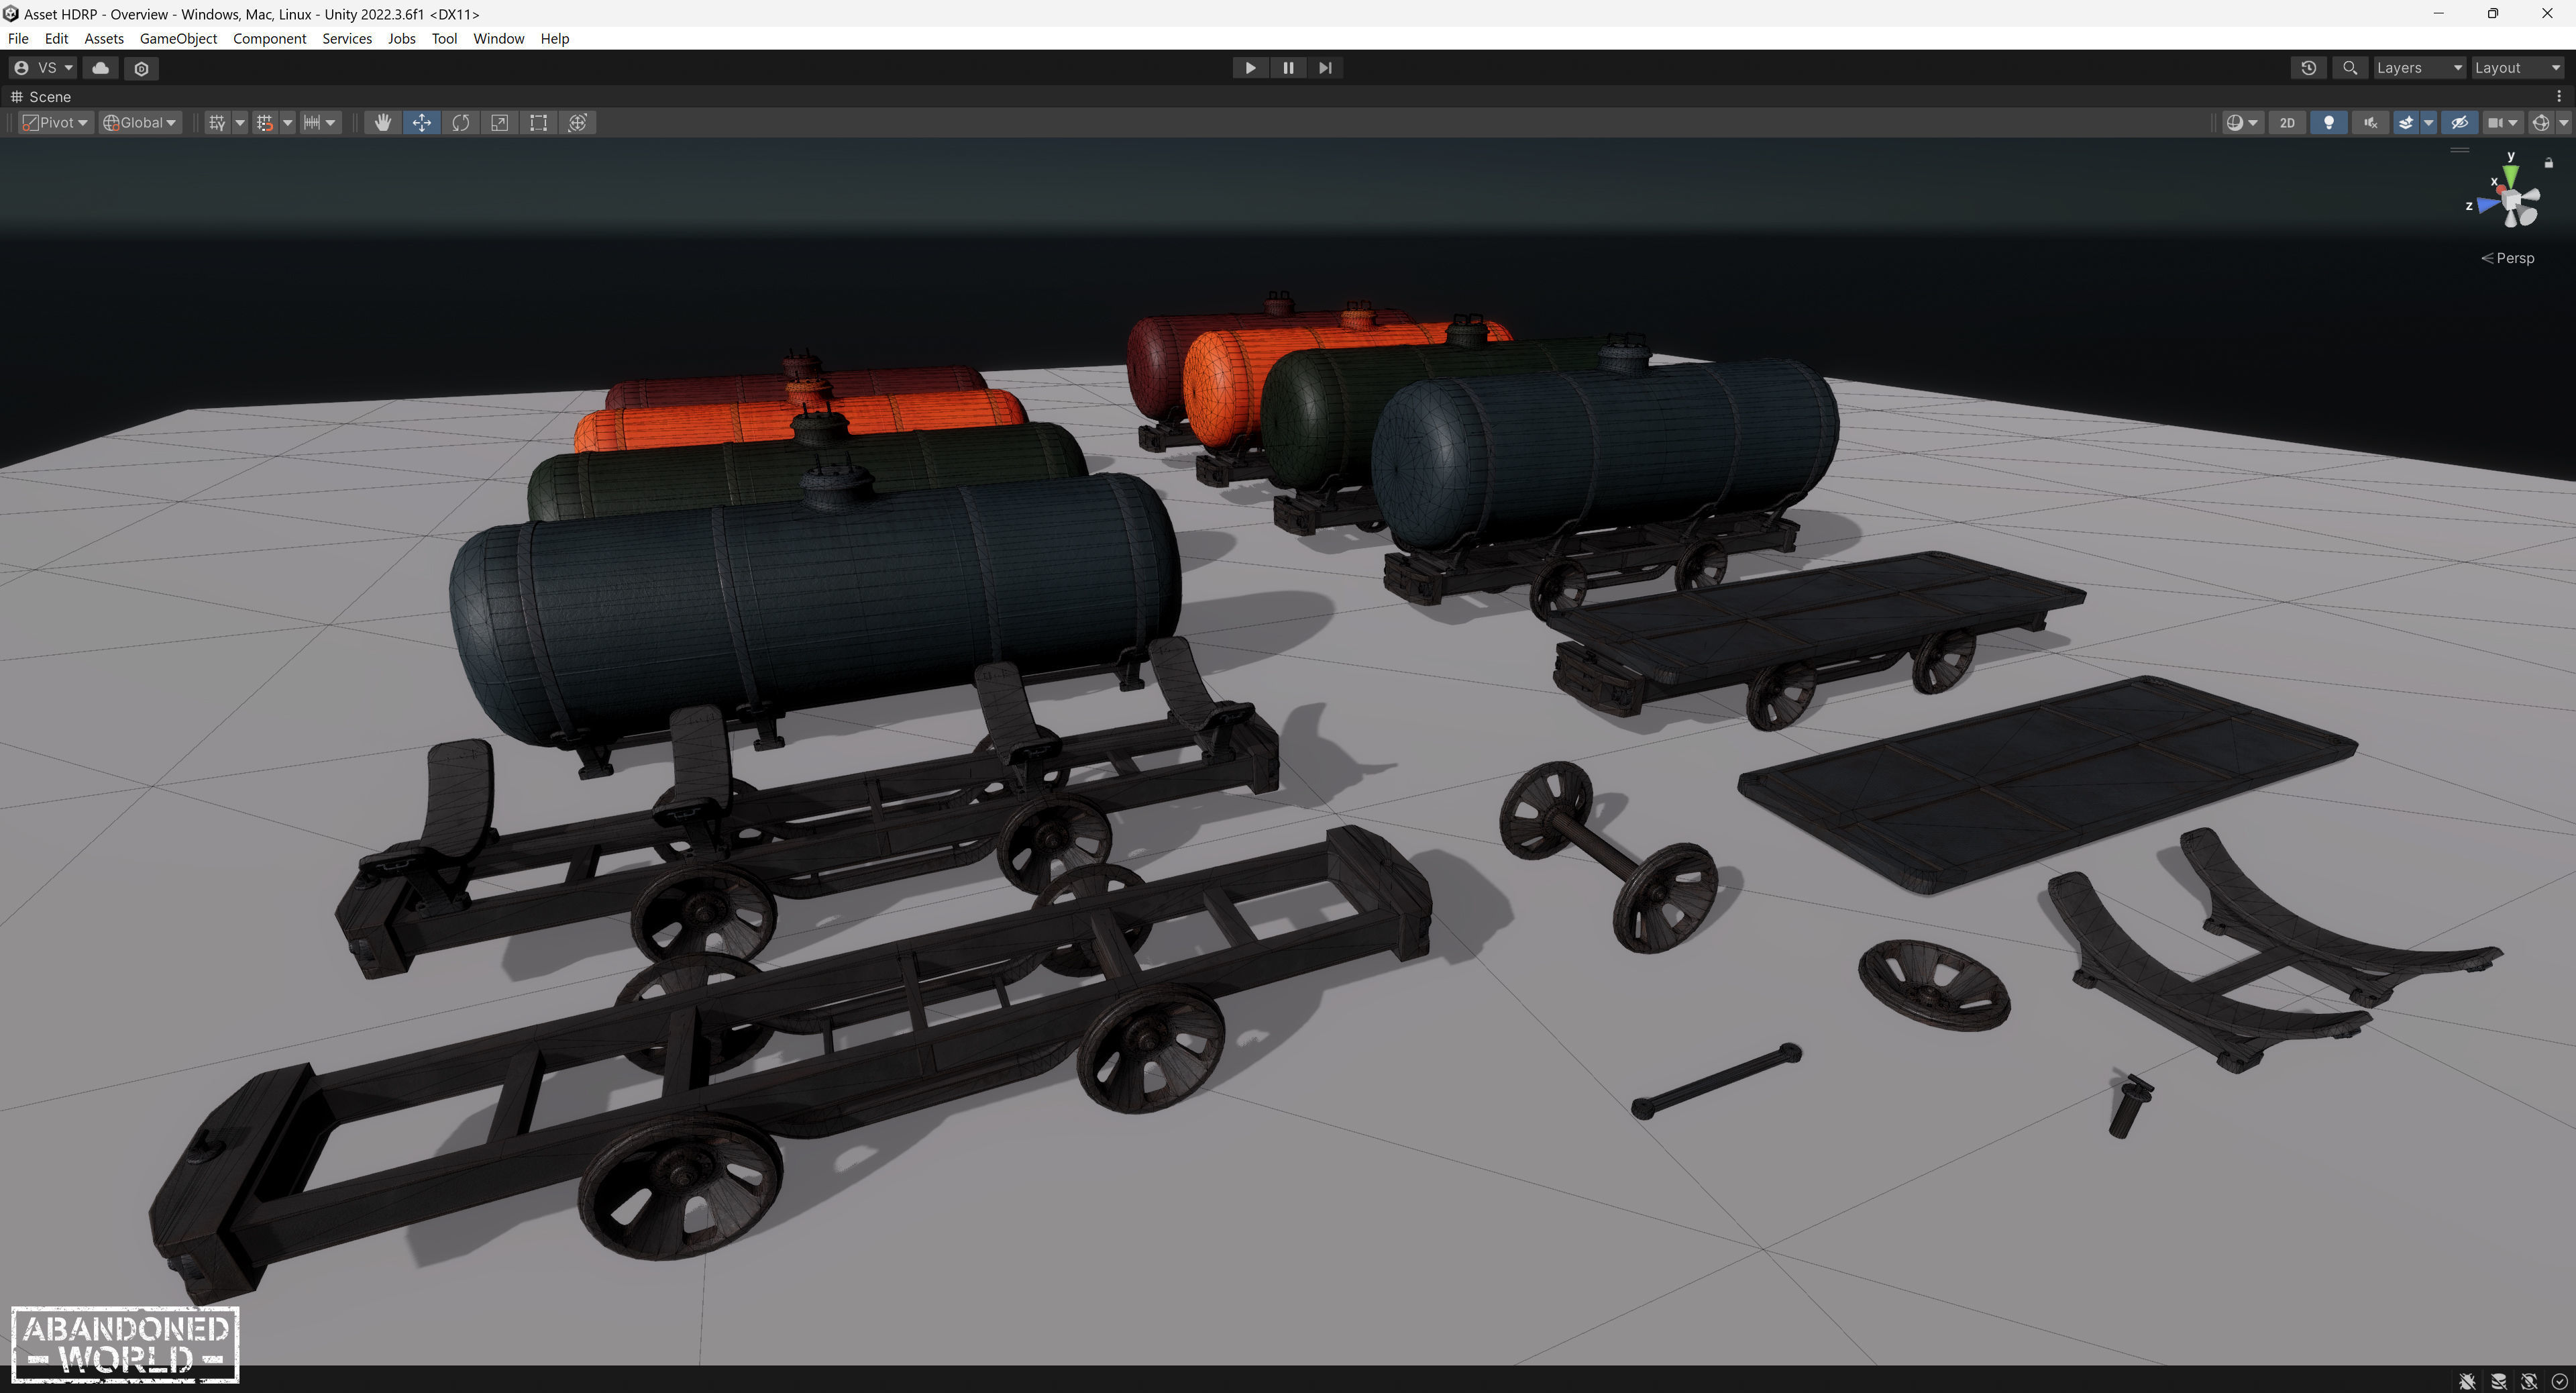Open the Services menu
2576x1393 pixels.
(347, 38)
